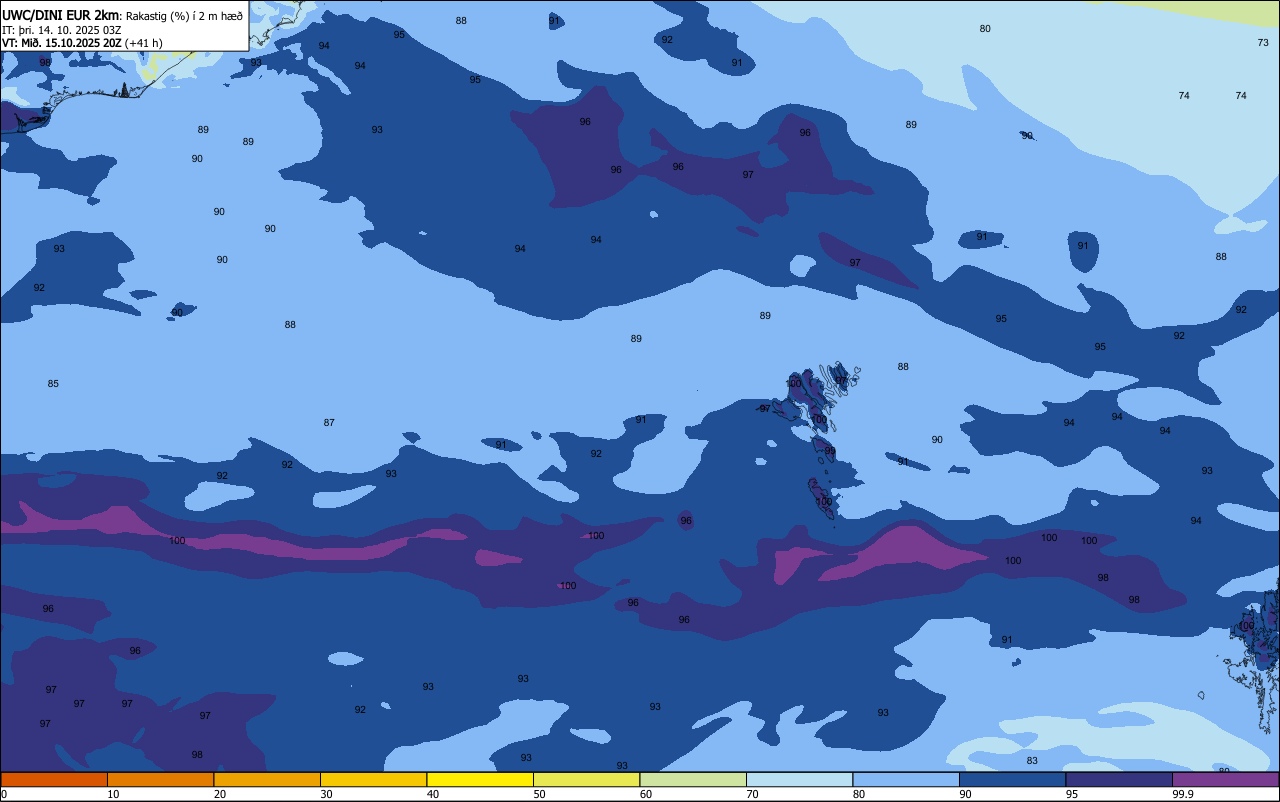Select the bright yellow 40–50 legend swatch
The height and width of the screenshot is (802, 1280).
coord(480,779)
